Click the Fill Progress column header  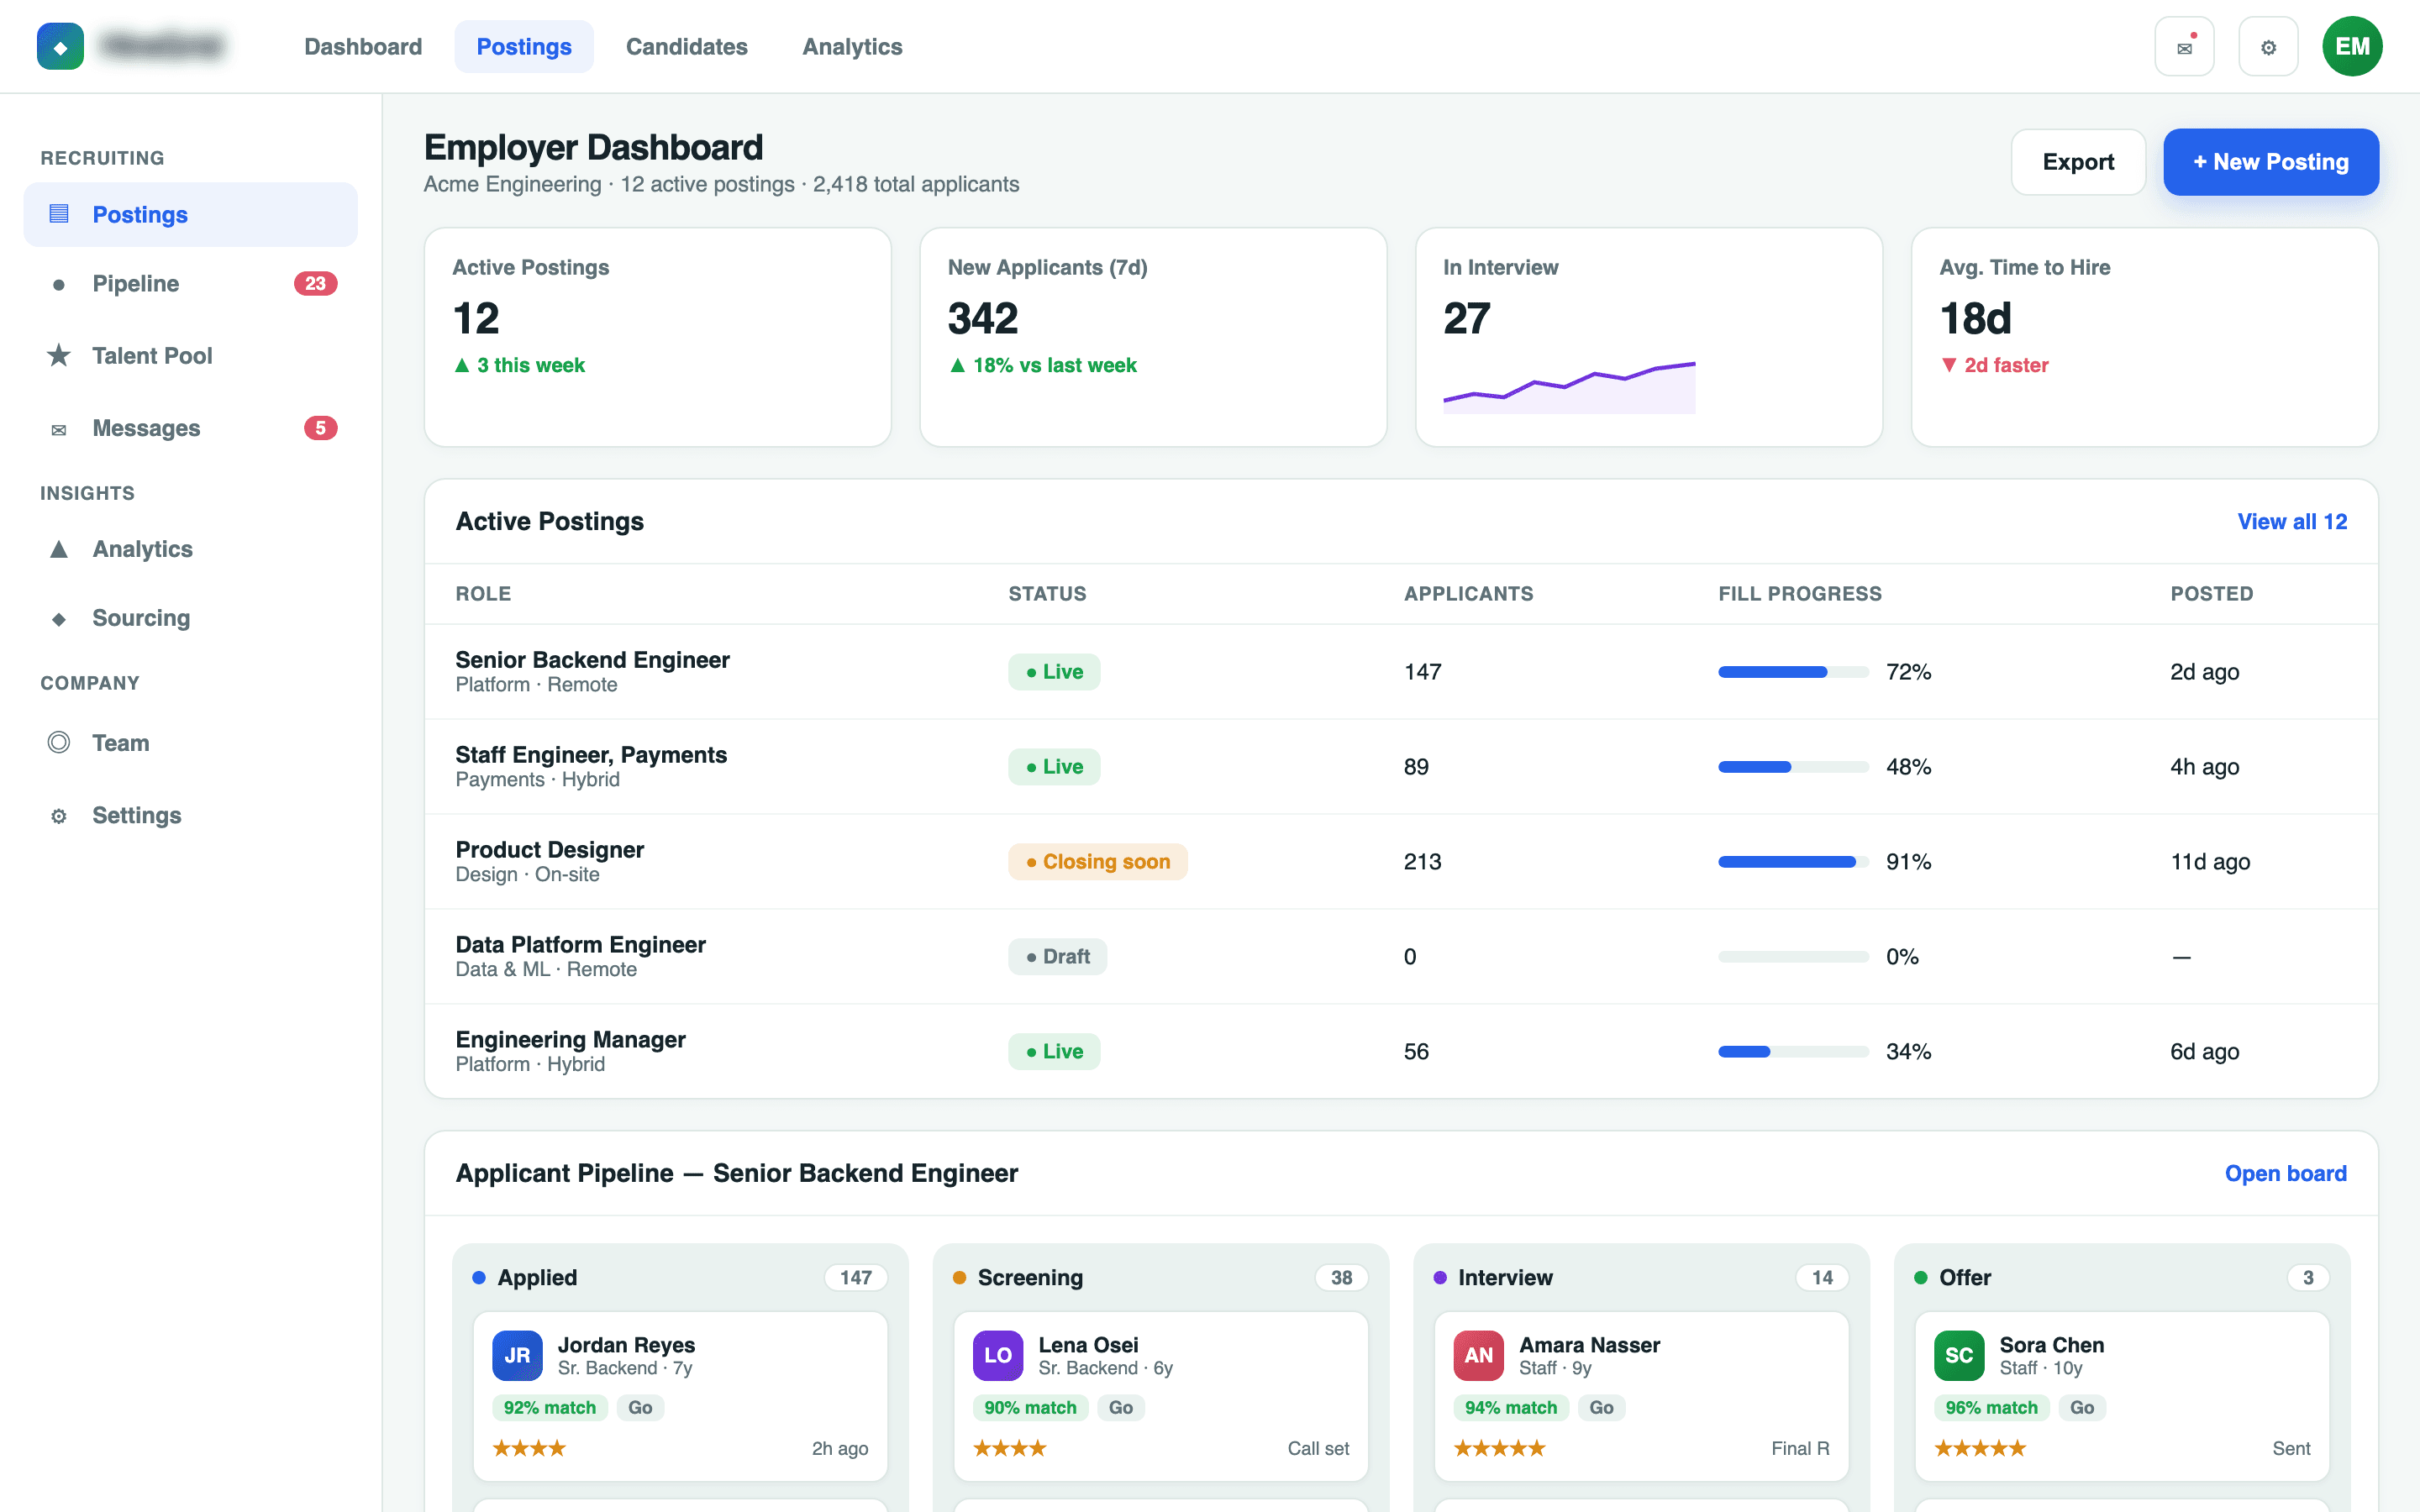(1800, 594)
